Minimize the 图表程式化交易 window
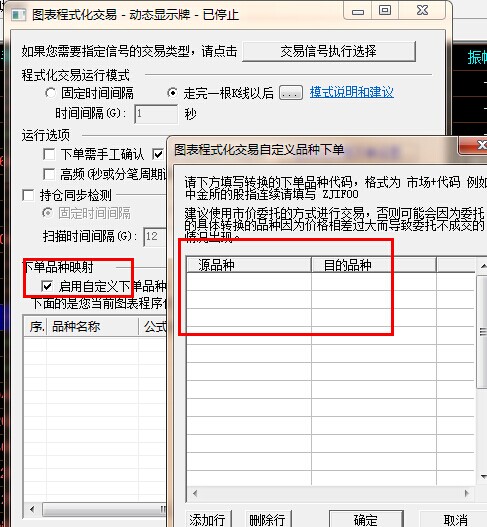The height and width of the screenshot is (527, 487). coord(358,11)
